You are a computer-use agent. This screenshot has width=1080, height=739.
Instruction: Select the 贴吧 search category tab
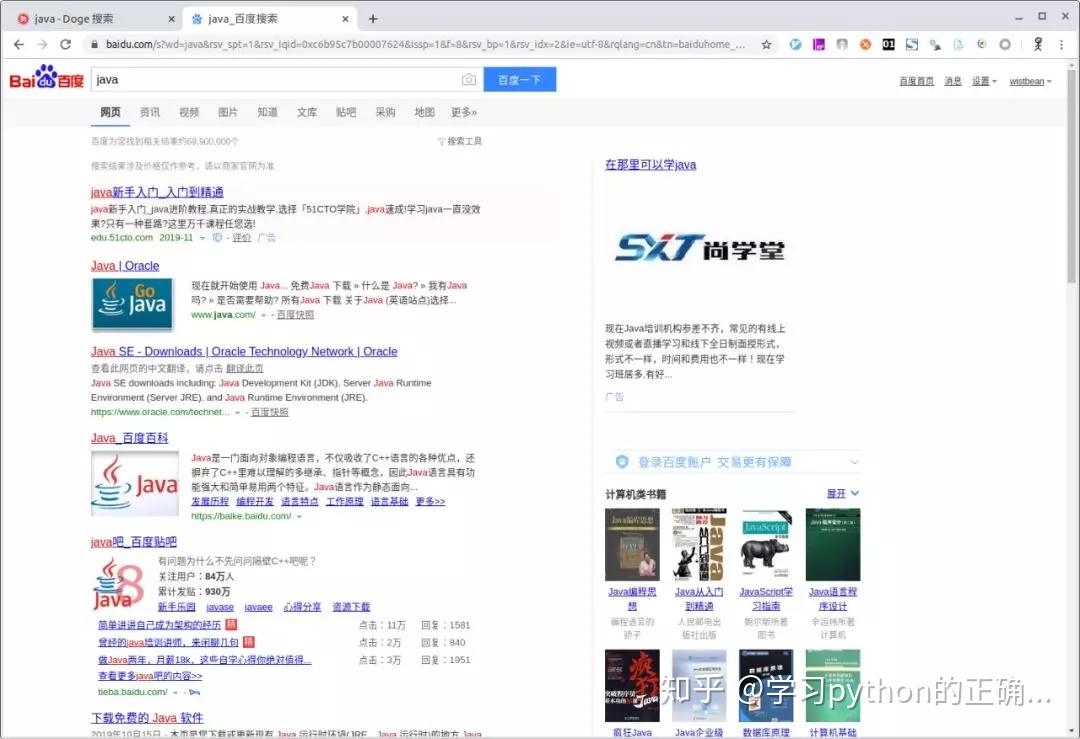point(346,112)
